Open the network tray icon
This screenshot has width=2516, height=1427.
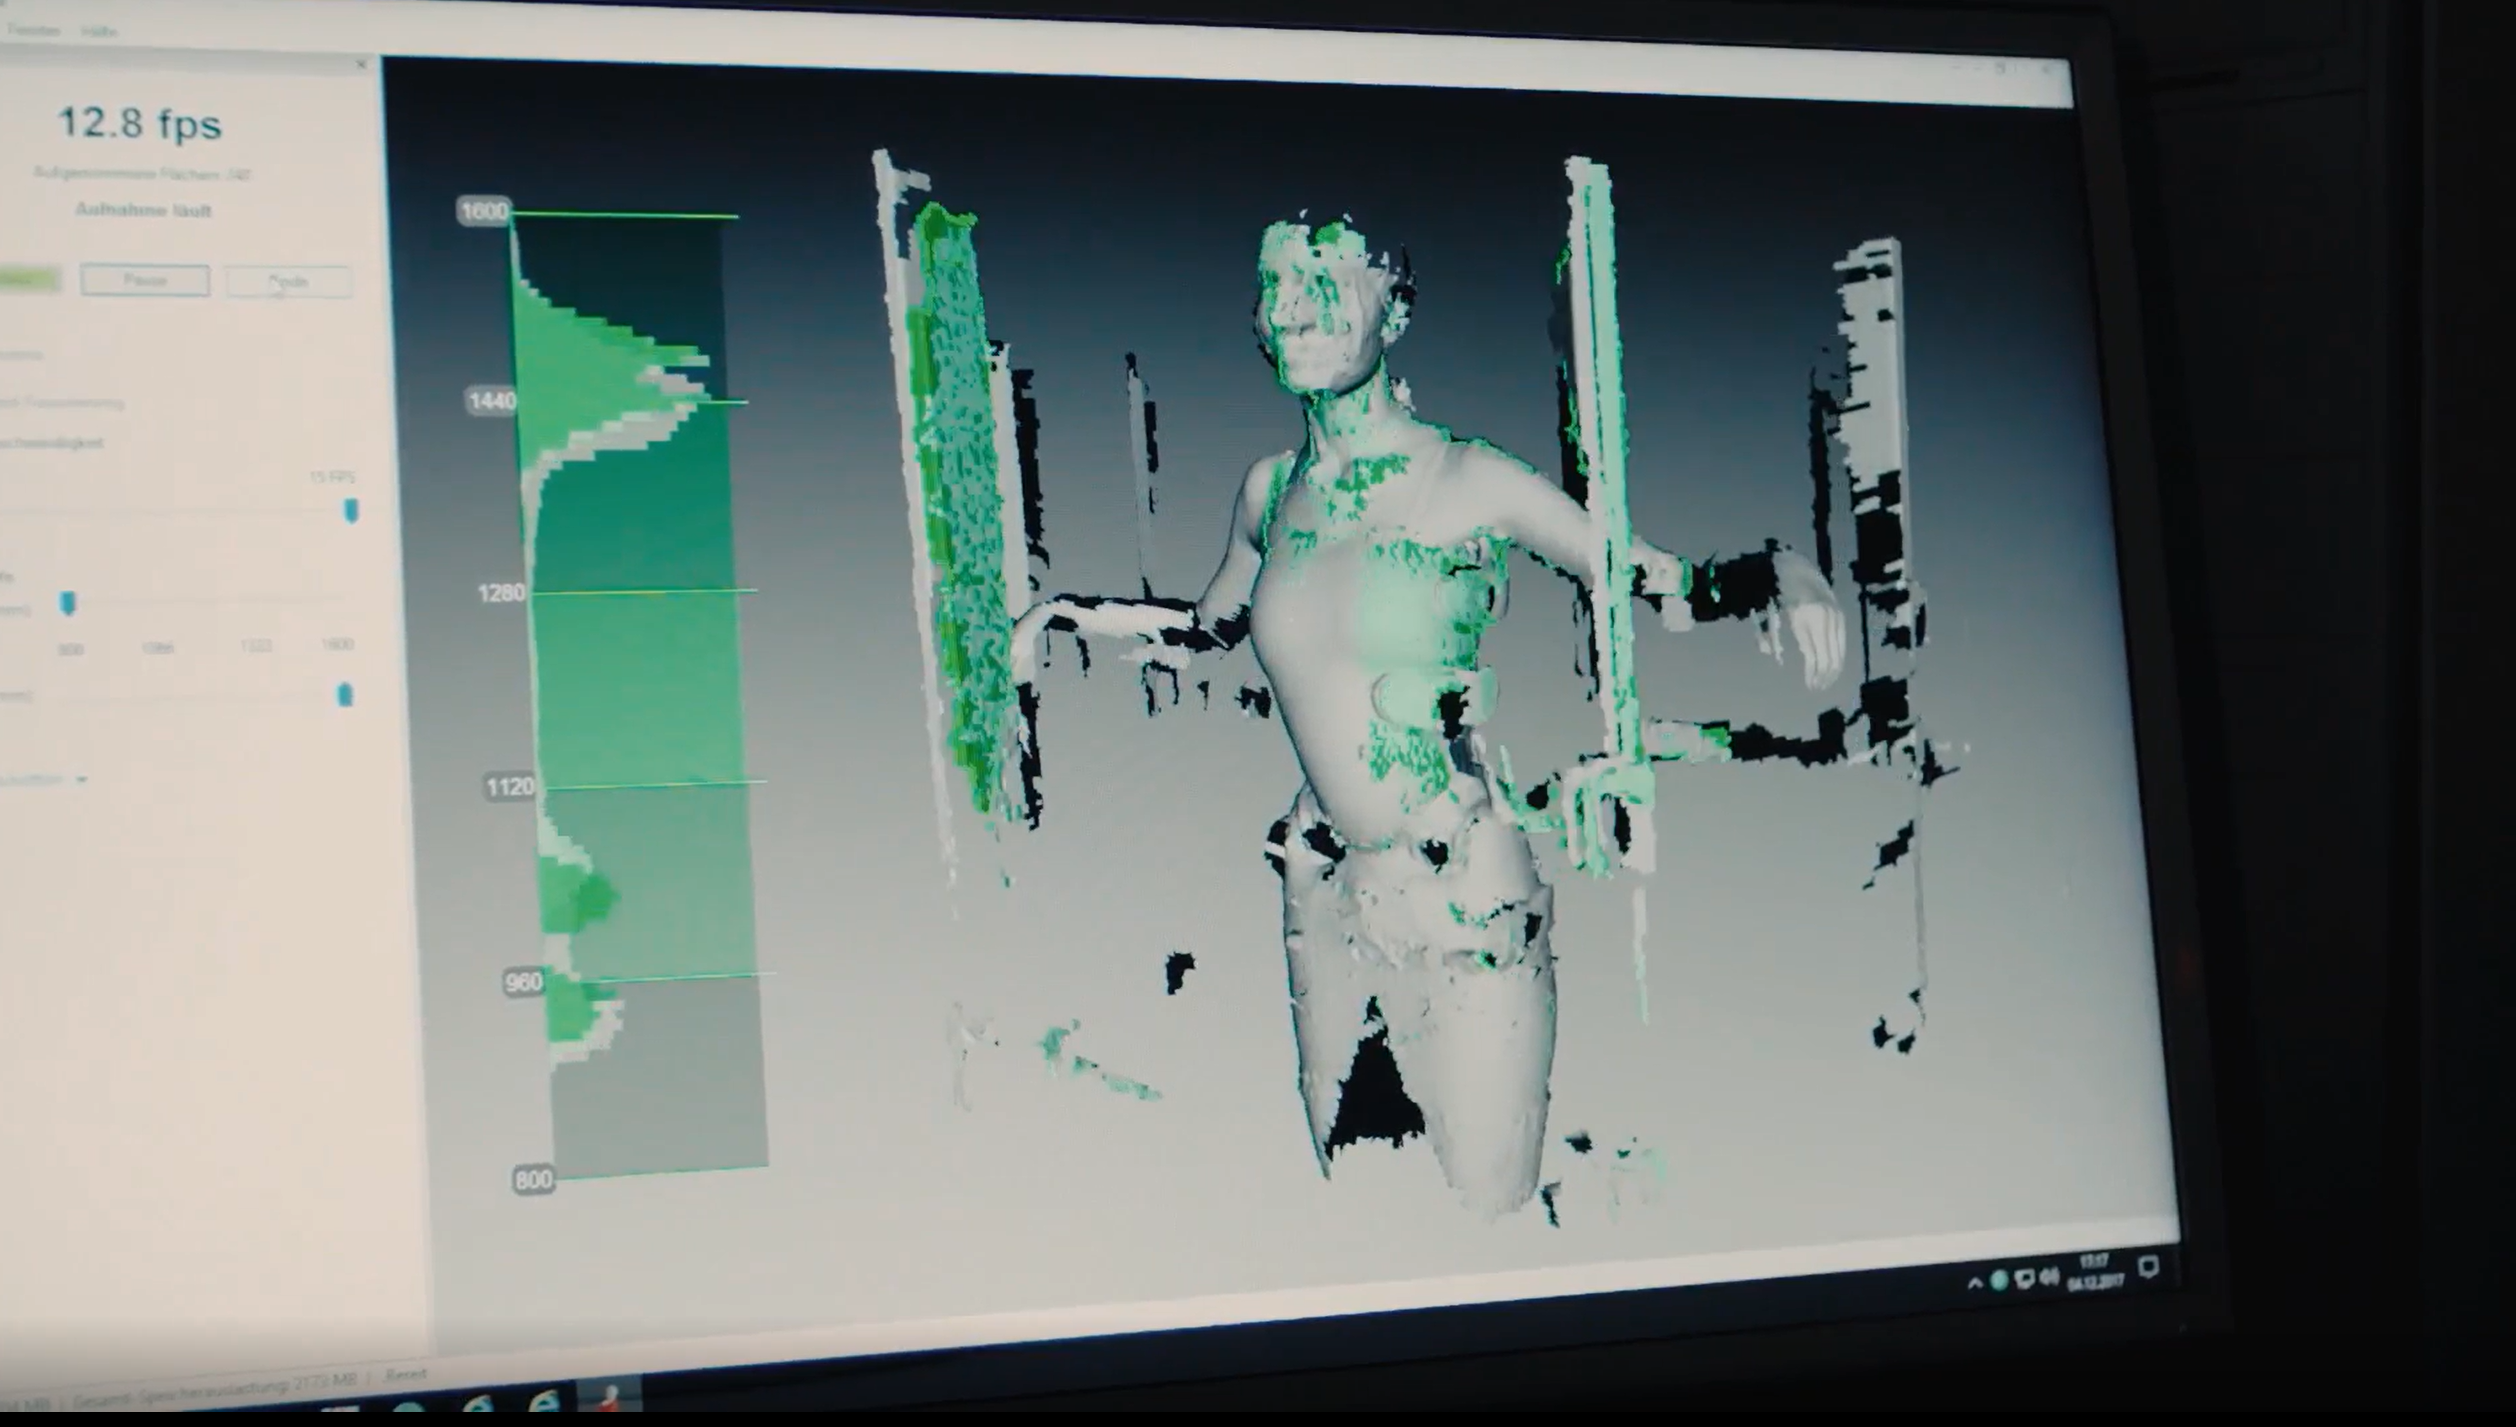click(2024, 1279)
